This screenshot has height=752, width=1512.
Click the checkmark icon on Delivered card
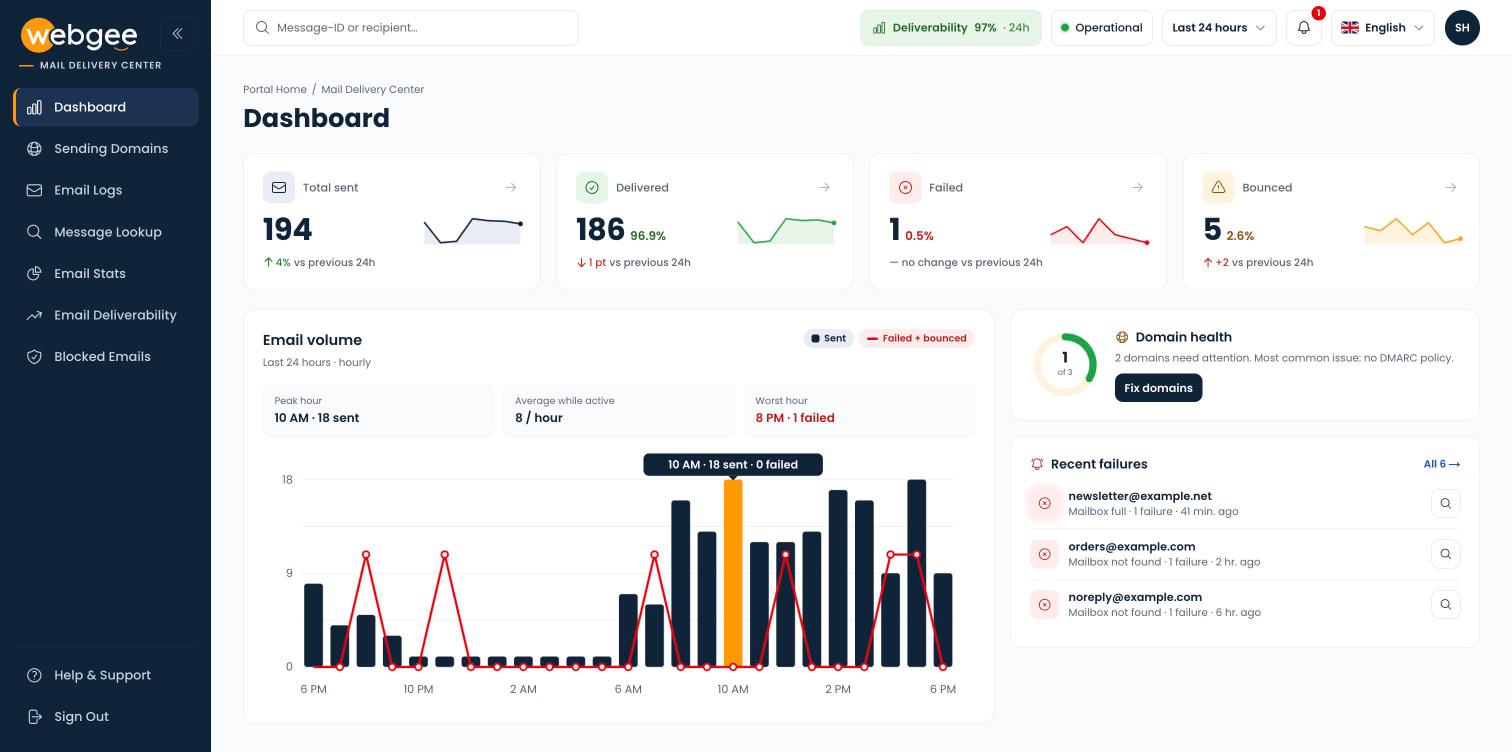click(x=592, y=187)
